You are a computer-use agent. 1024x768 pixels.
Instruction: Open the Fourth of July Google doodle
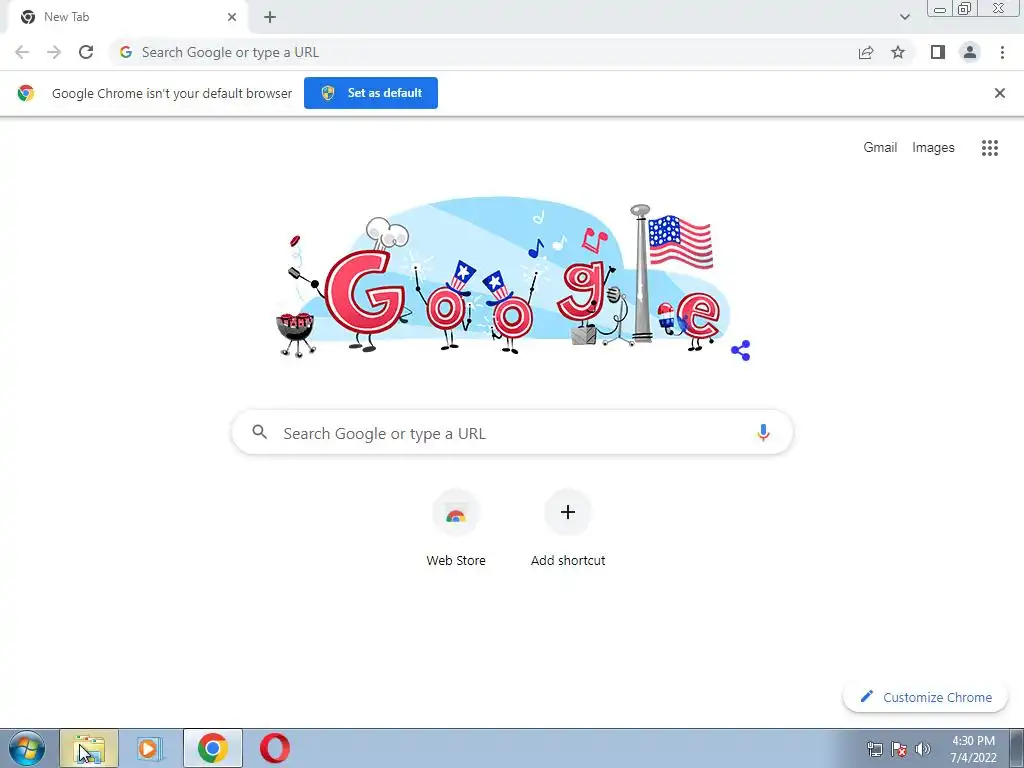click(x=504, y=278)
